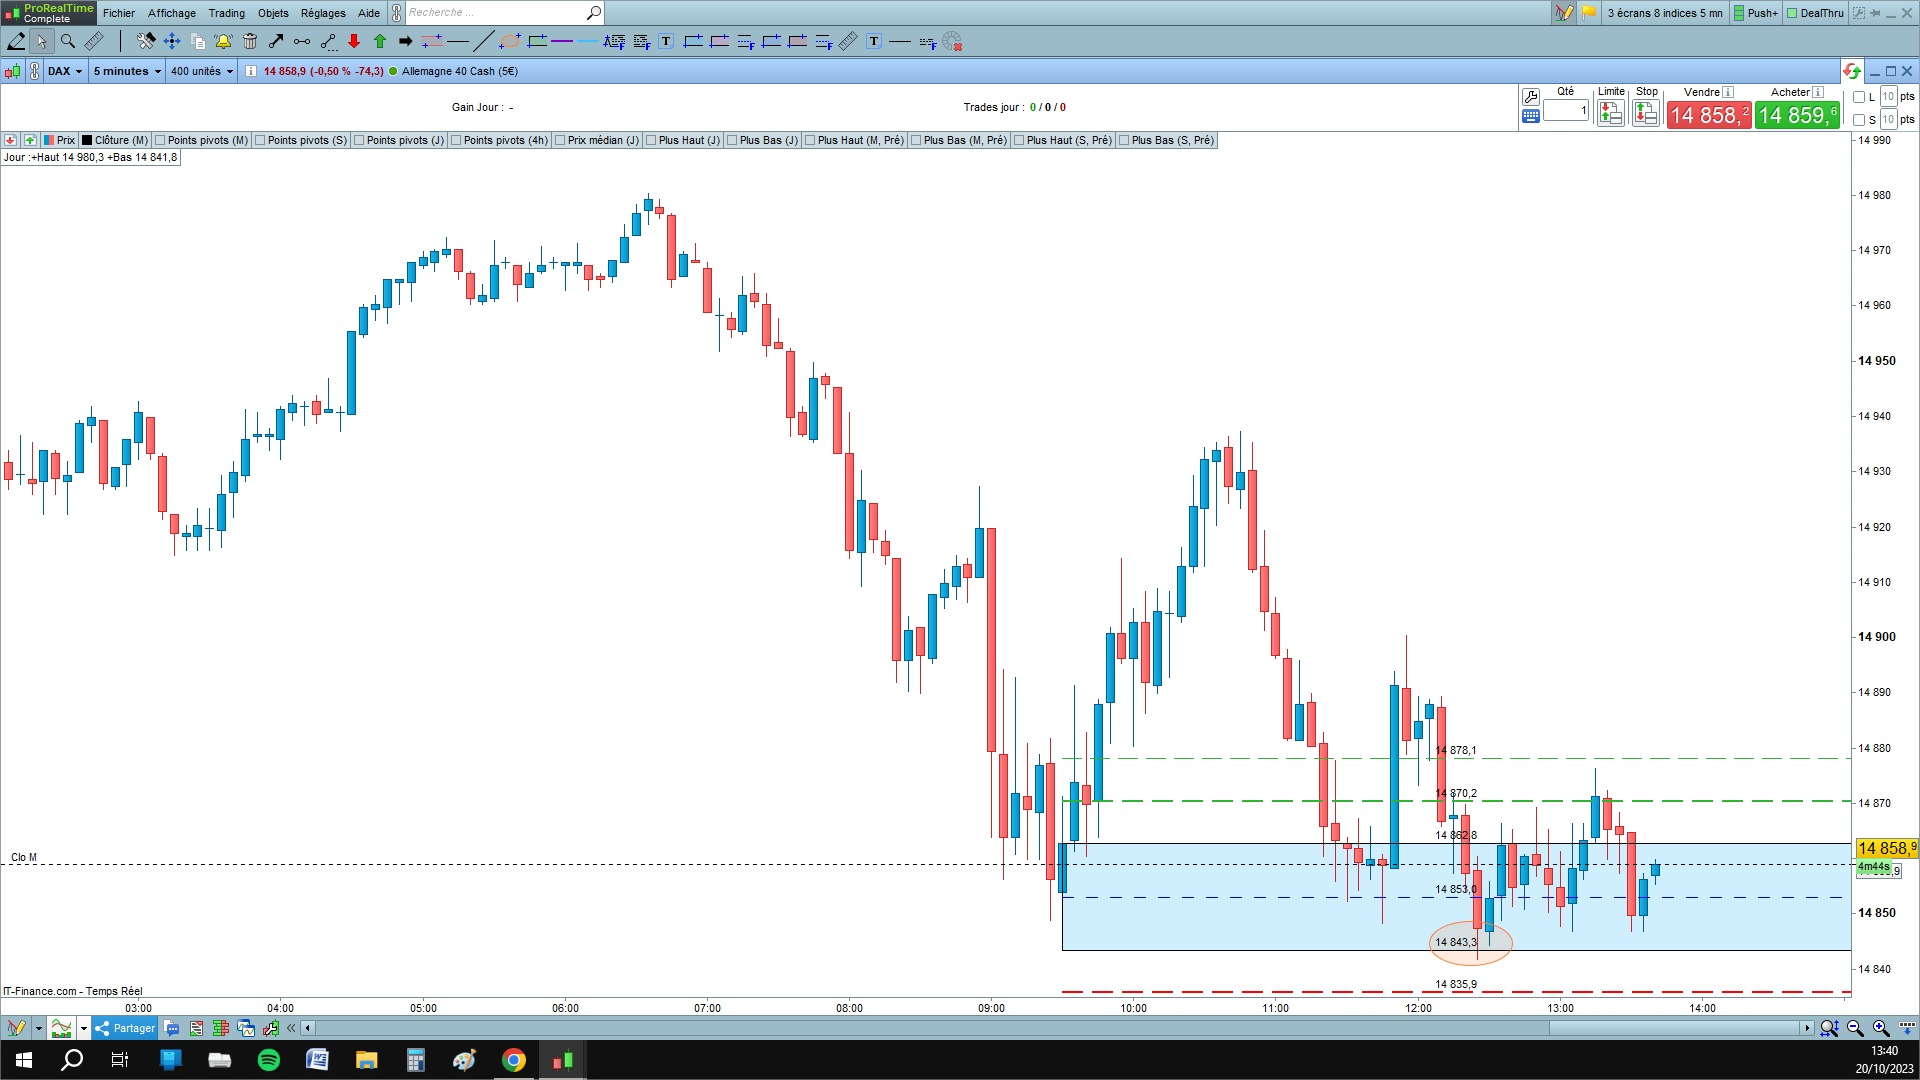Click the trash delete objects icon
Screen dimensions: 1920x1080
click(250, 41)
